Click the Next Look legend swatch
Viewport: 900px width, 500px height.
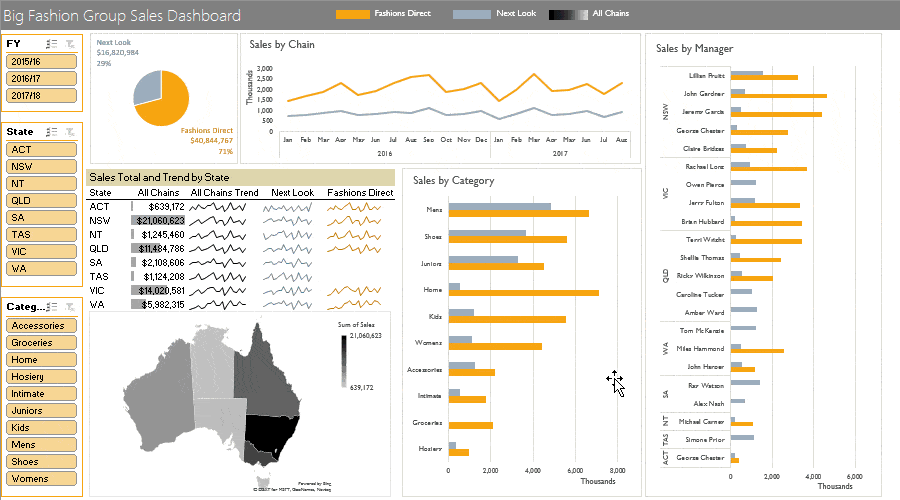472,14
